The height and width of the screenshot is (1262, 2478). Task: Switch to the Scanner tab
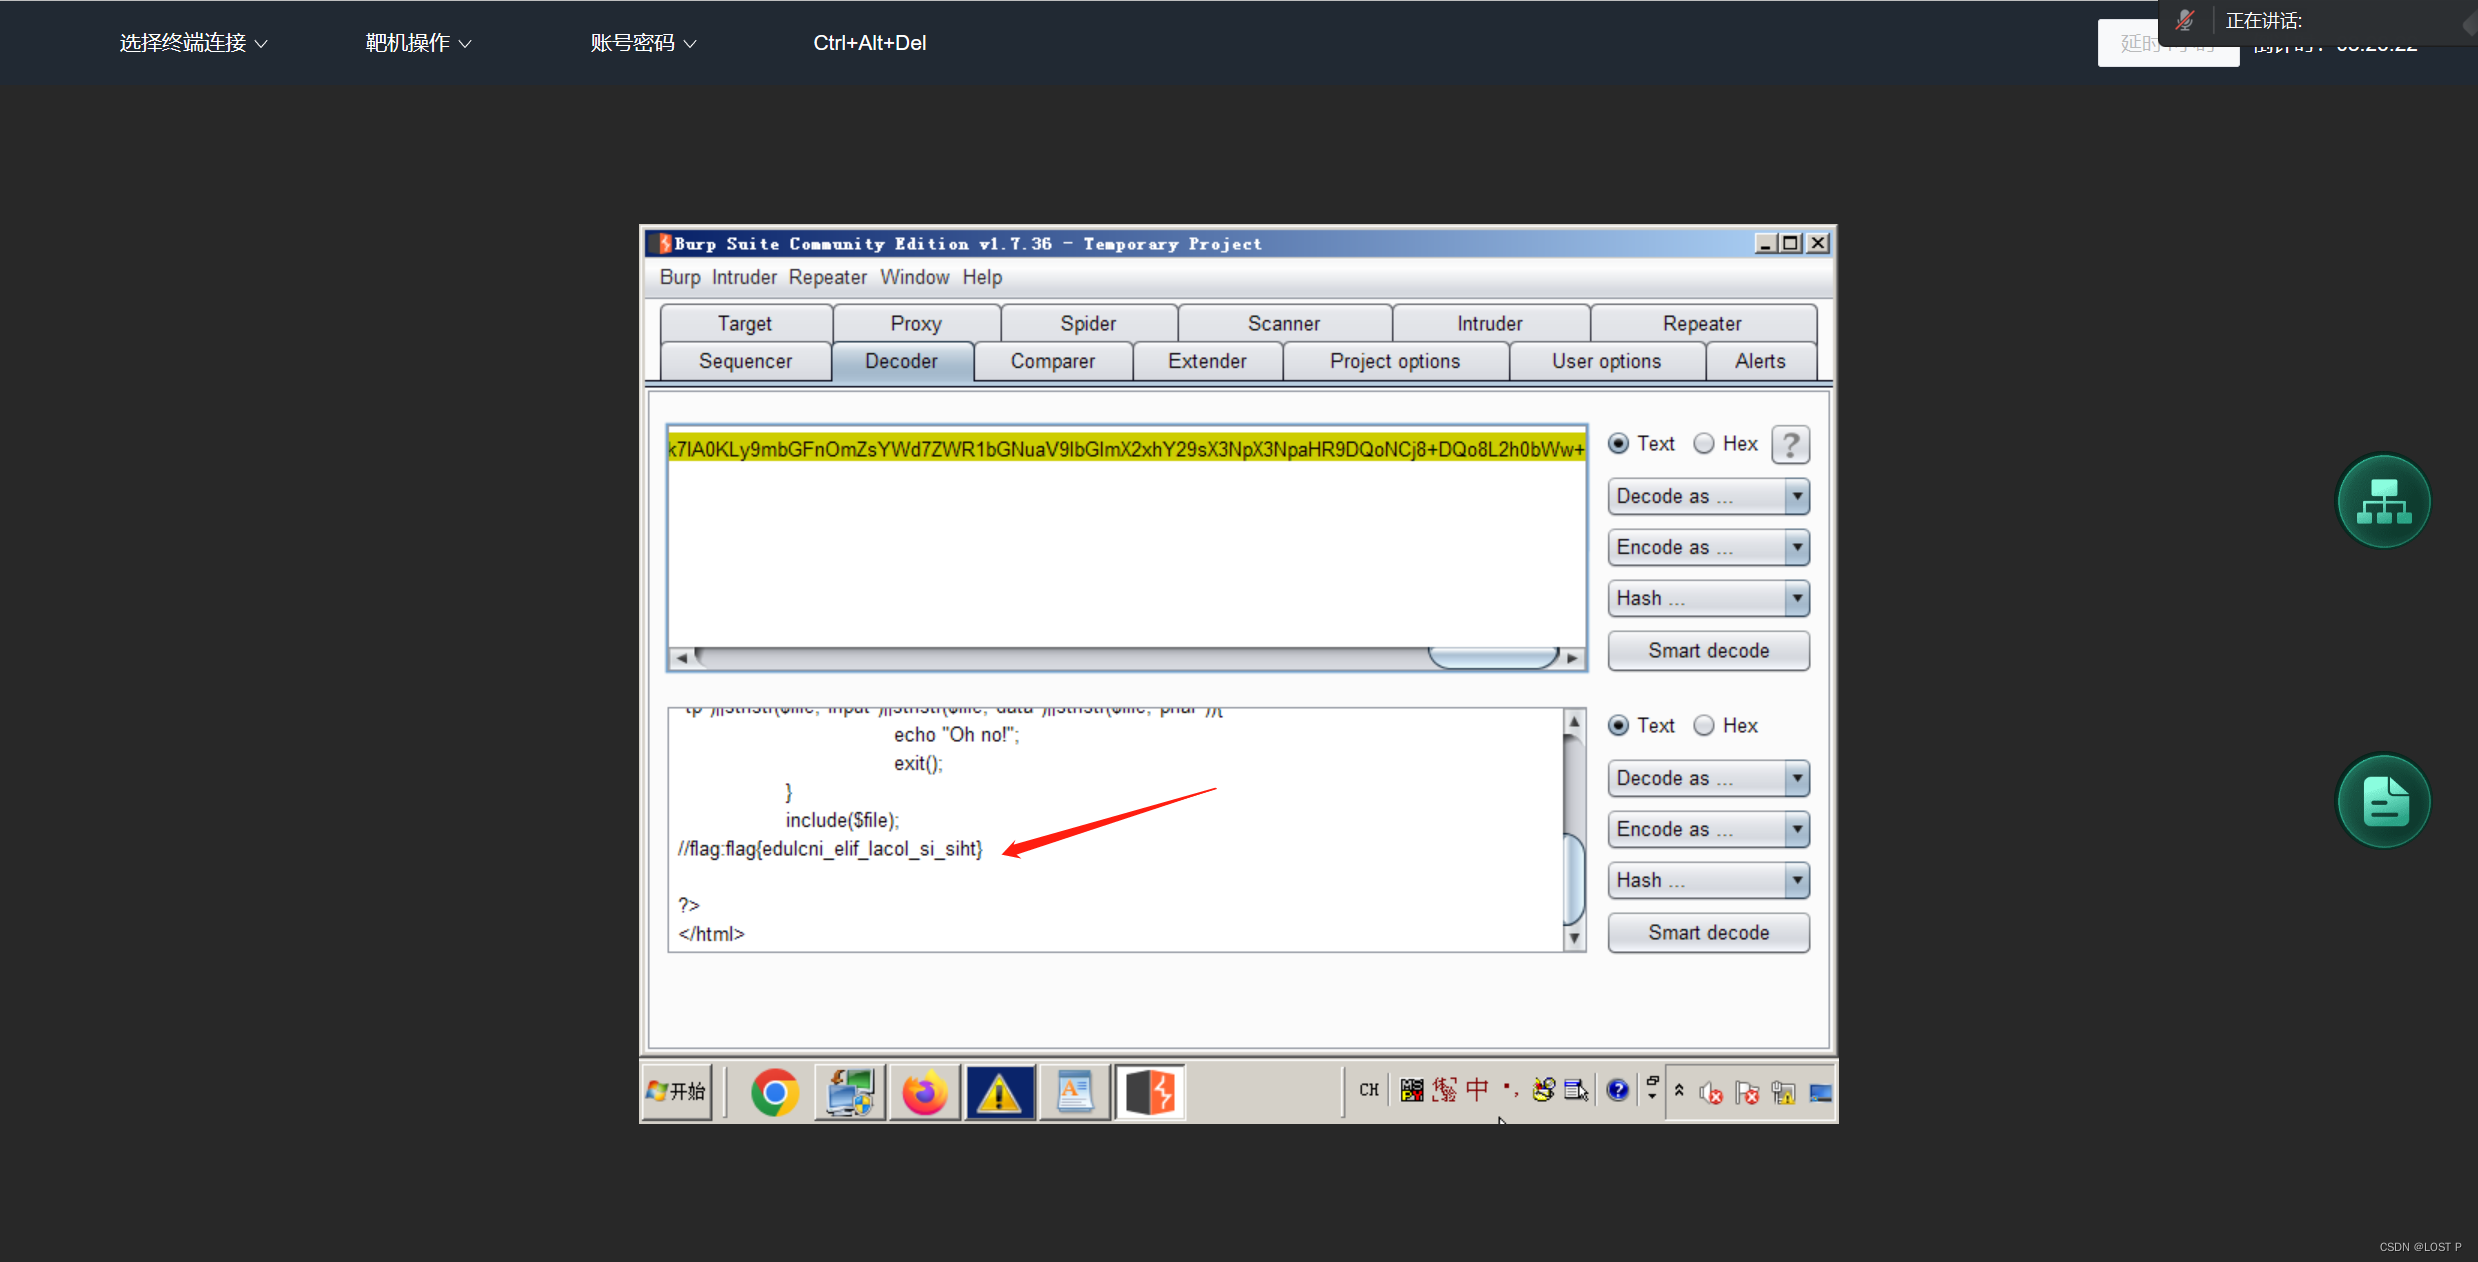pyautogui.click(x=1284, y=323)
